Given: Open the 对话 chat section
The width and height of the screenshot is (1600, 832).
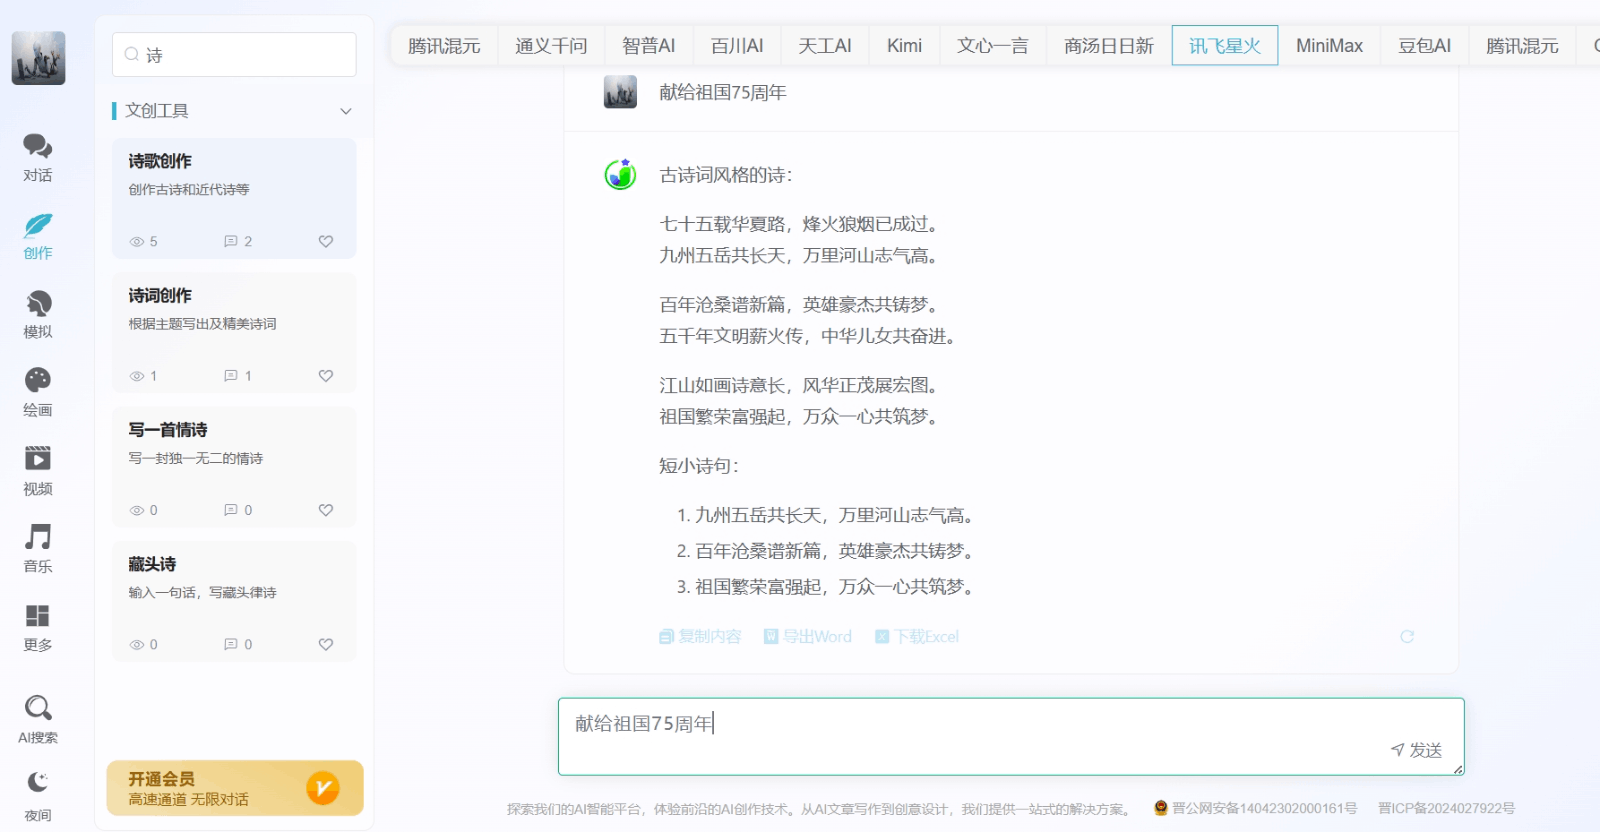Looking at the screenshot, I should pyautogui.click(x=38, y=157).
